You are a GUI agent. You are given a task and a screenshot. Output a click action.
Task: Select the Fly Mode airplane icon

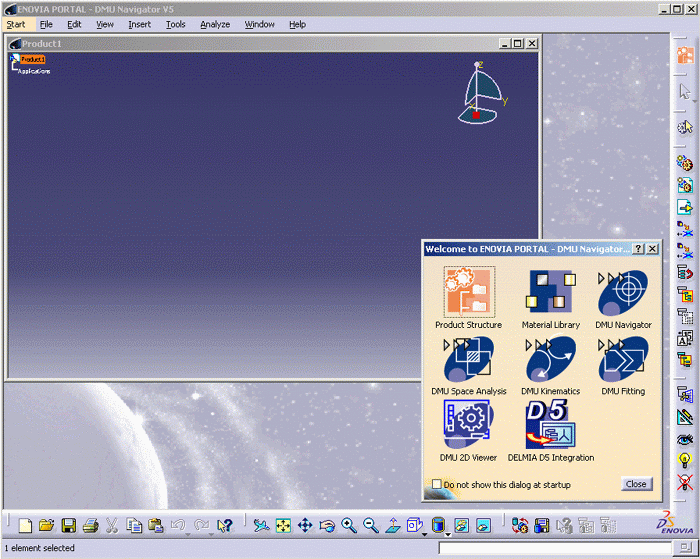point(261,526)
